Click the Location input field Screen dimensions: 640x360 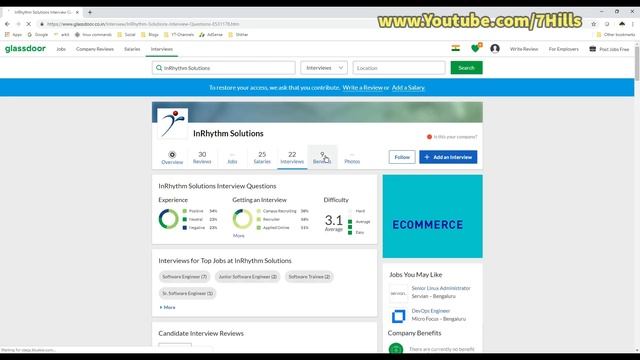click(399, 68)
